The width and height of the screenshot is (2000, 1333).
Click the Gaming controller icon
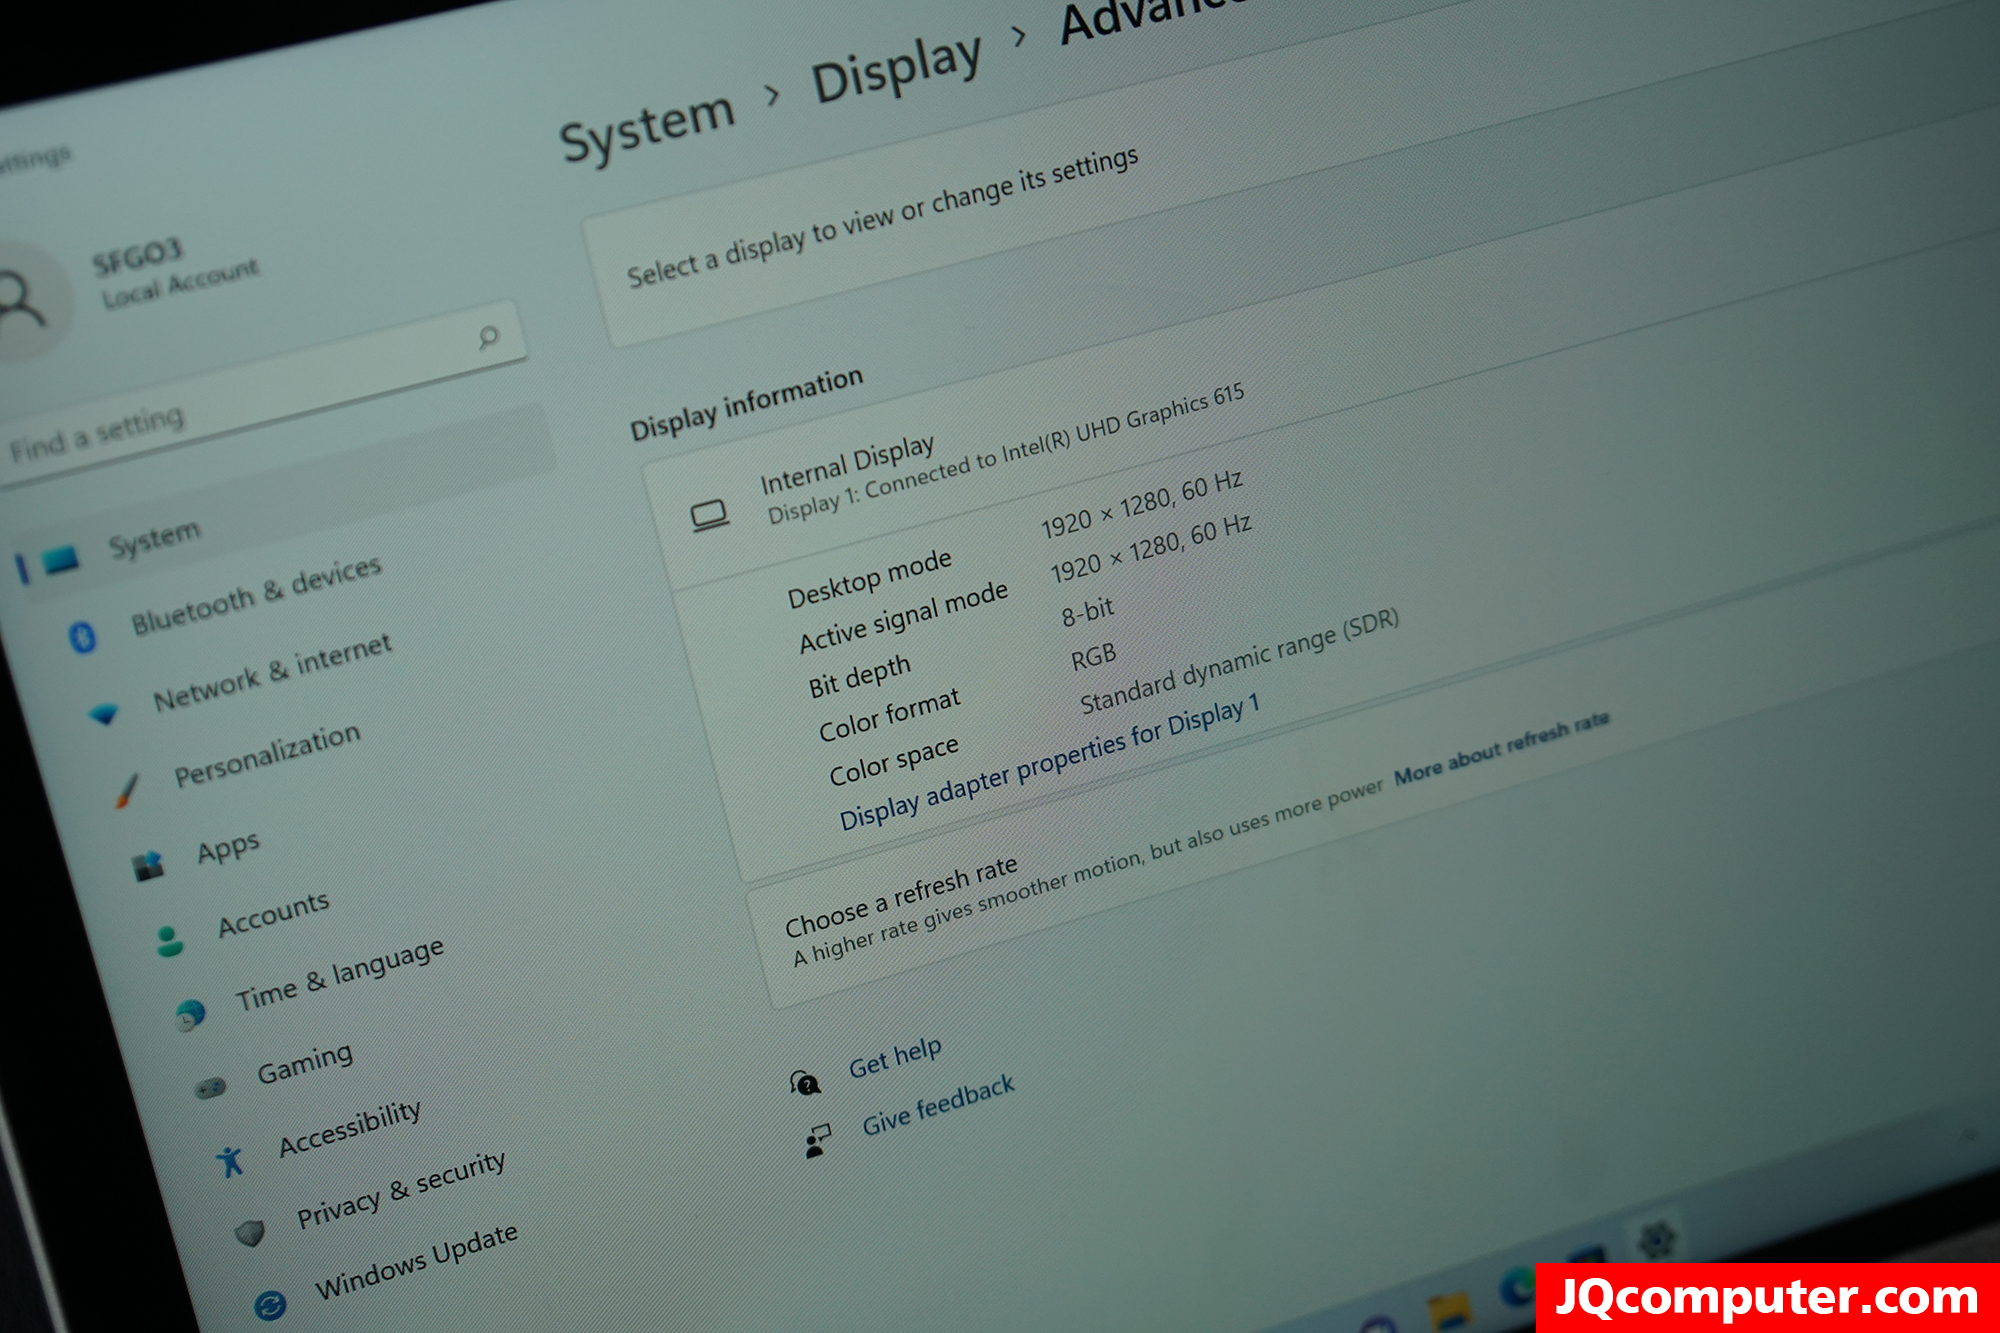(211, 1088)
